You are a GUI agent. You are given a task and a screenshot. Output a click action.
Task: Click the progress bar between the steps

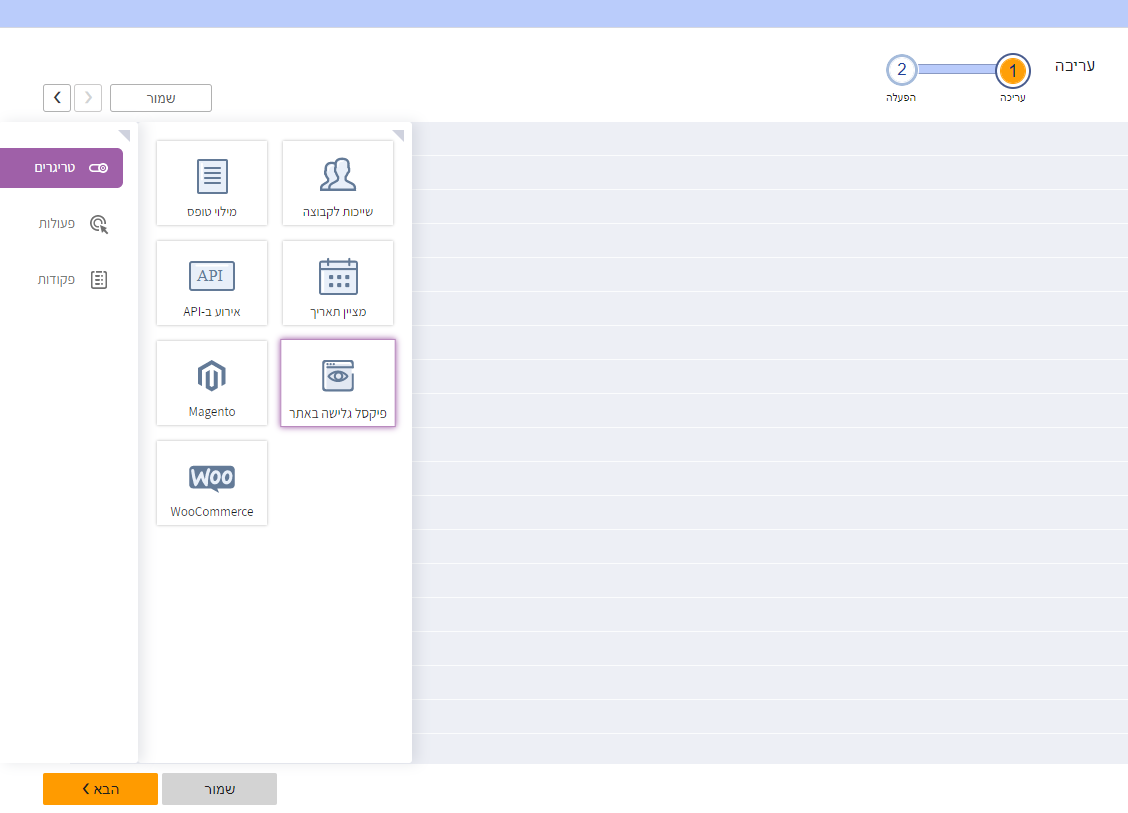[x=957, y=70]
